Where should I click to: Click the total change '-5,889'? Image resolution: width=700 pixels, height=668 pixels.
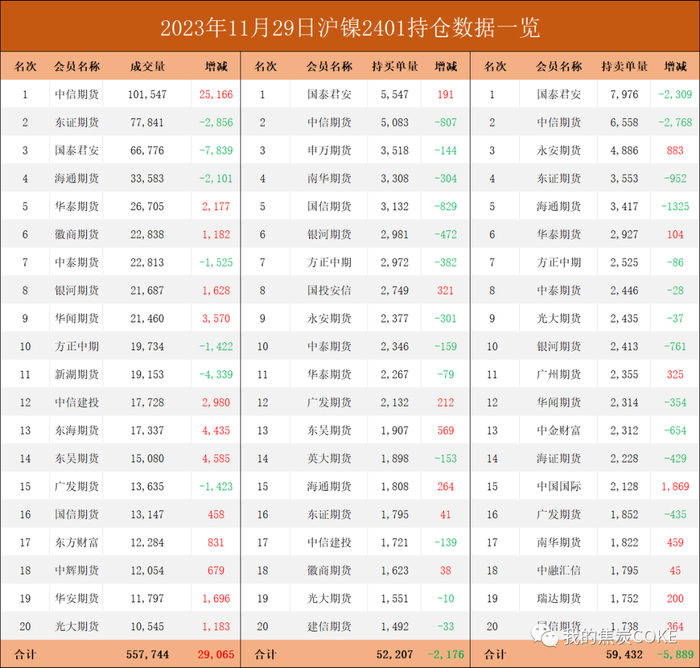(675, 655)
